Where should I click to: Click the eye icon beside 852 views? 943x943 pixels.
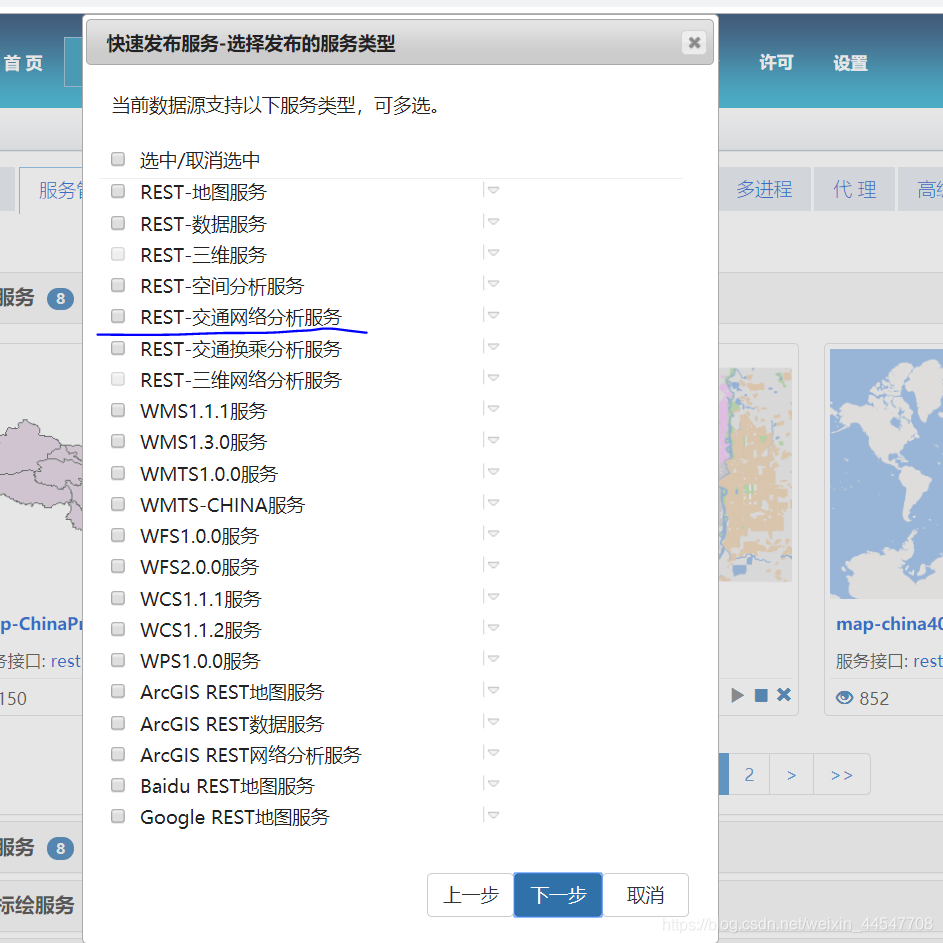coord(844,697)
